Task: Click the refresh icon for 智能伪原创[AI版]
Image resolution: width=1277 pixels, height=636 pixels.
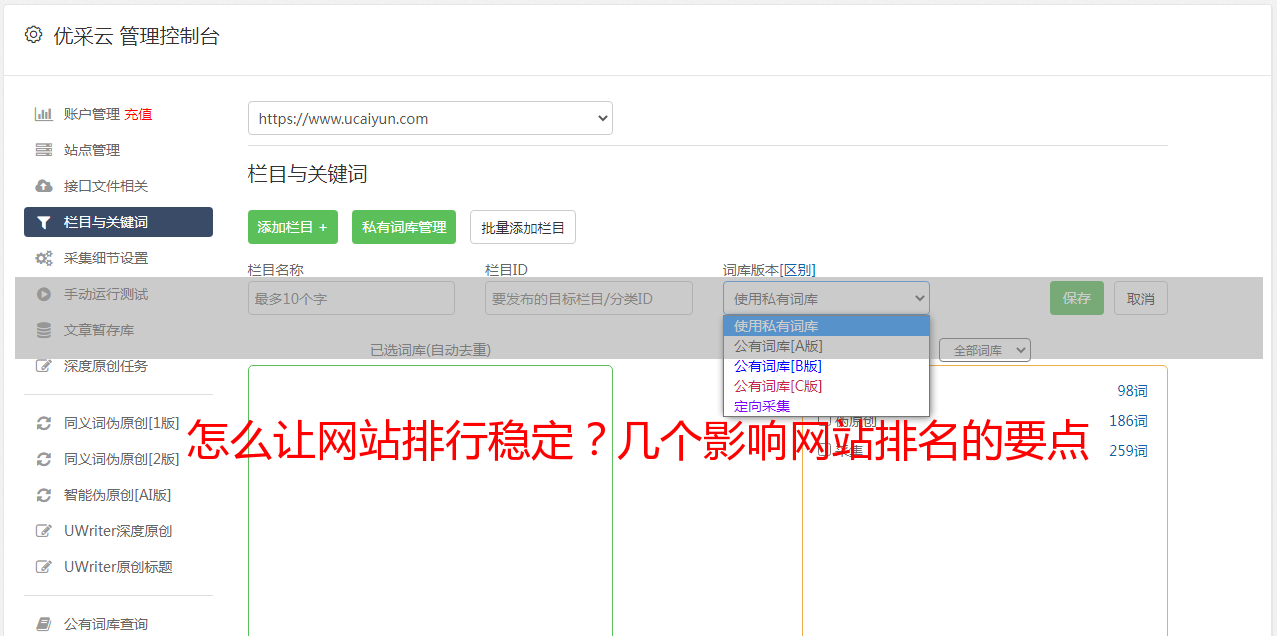Action: click(x=44, y=495)
